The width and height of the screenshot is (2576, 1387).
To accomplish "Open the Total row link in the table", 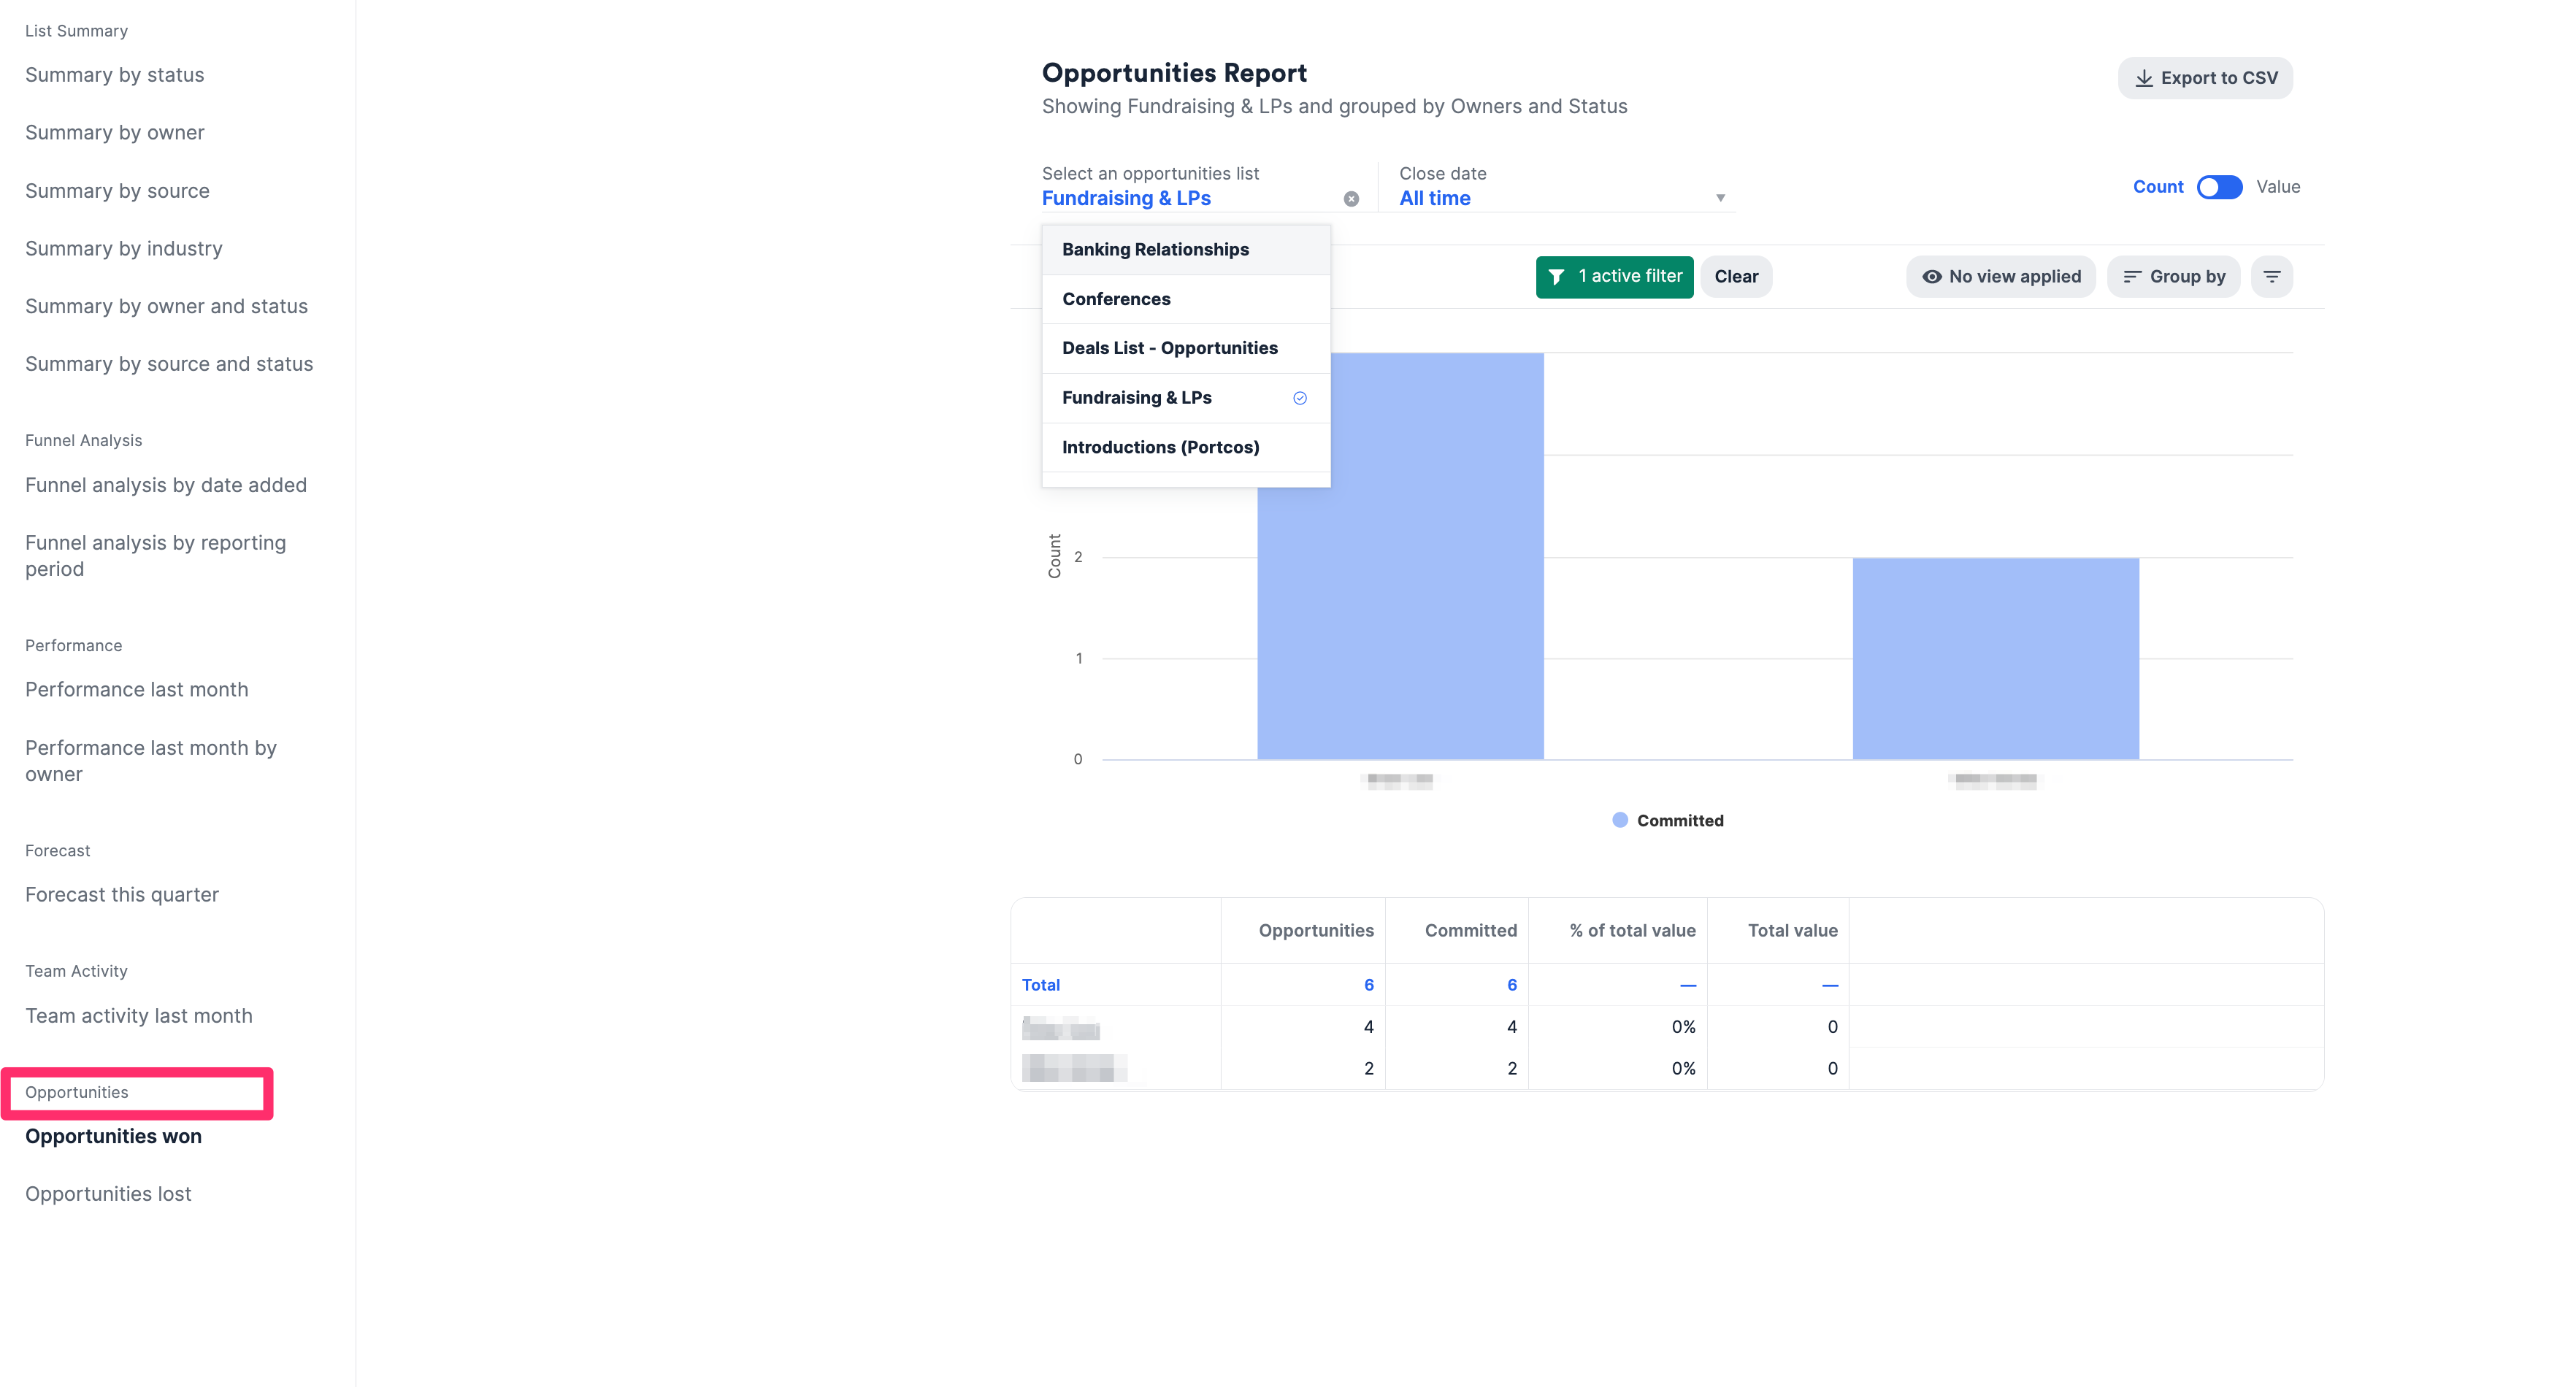I will pyautogui.click(x=1041, y=984).
